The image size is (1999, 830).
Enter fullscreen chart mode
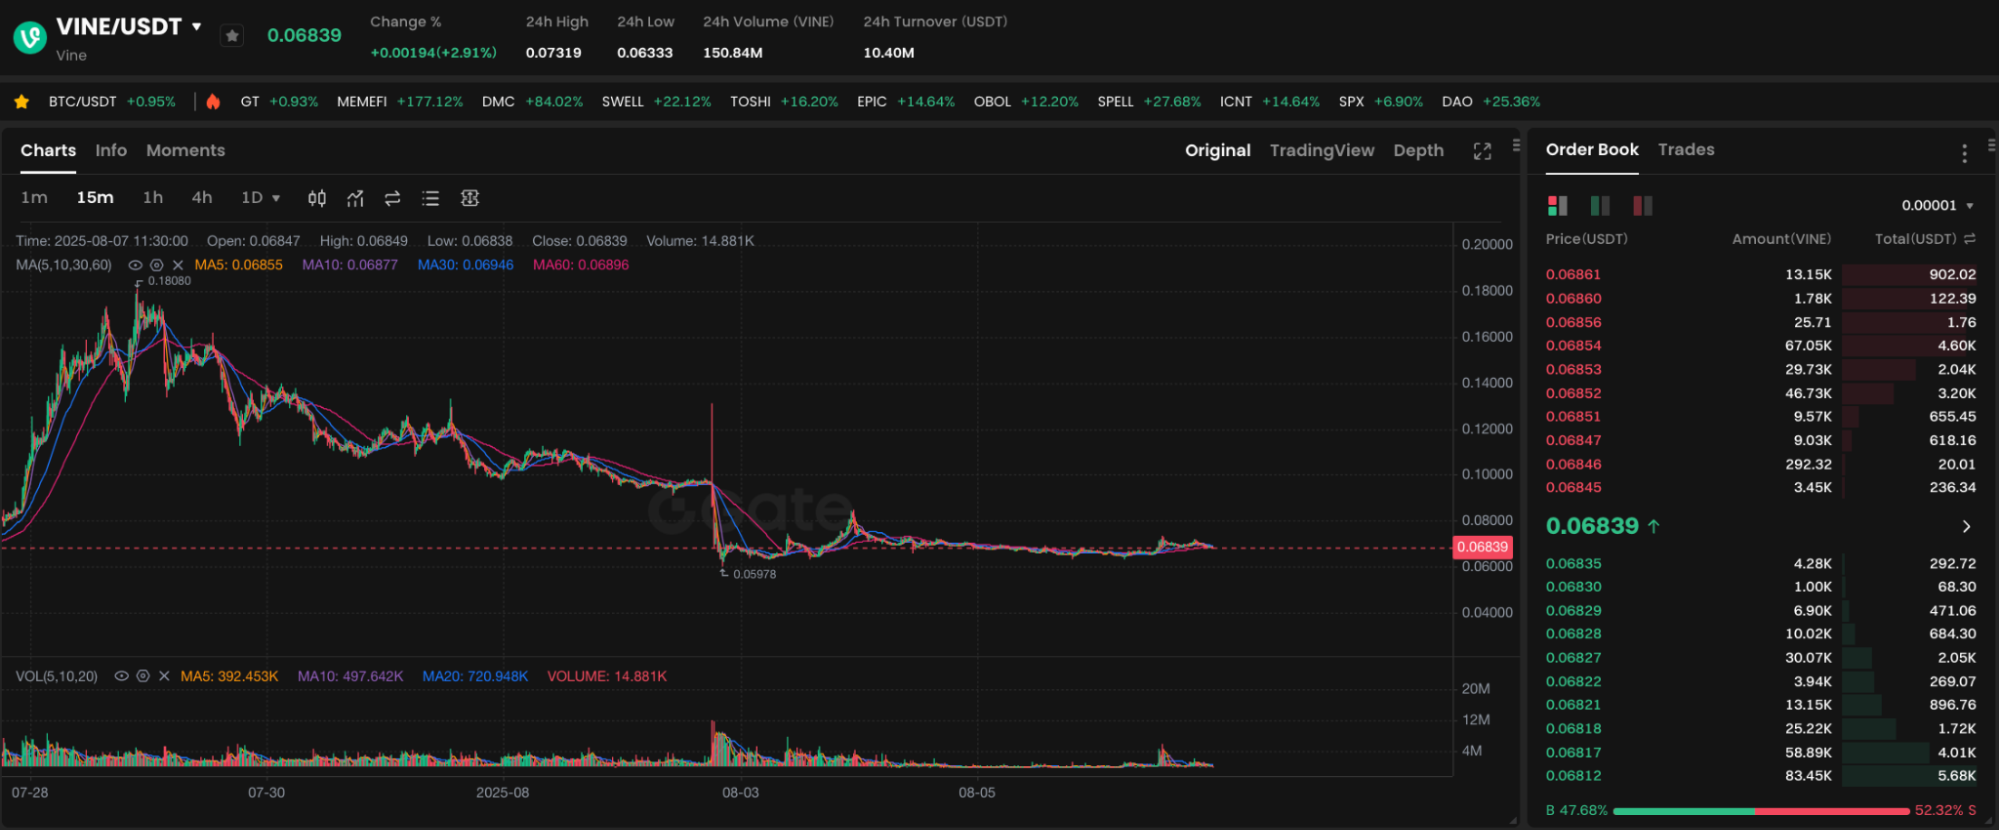click(1482, 151)
